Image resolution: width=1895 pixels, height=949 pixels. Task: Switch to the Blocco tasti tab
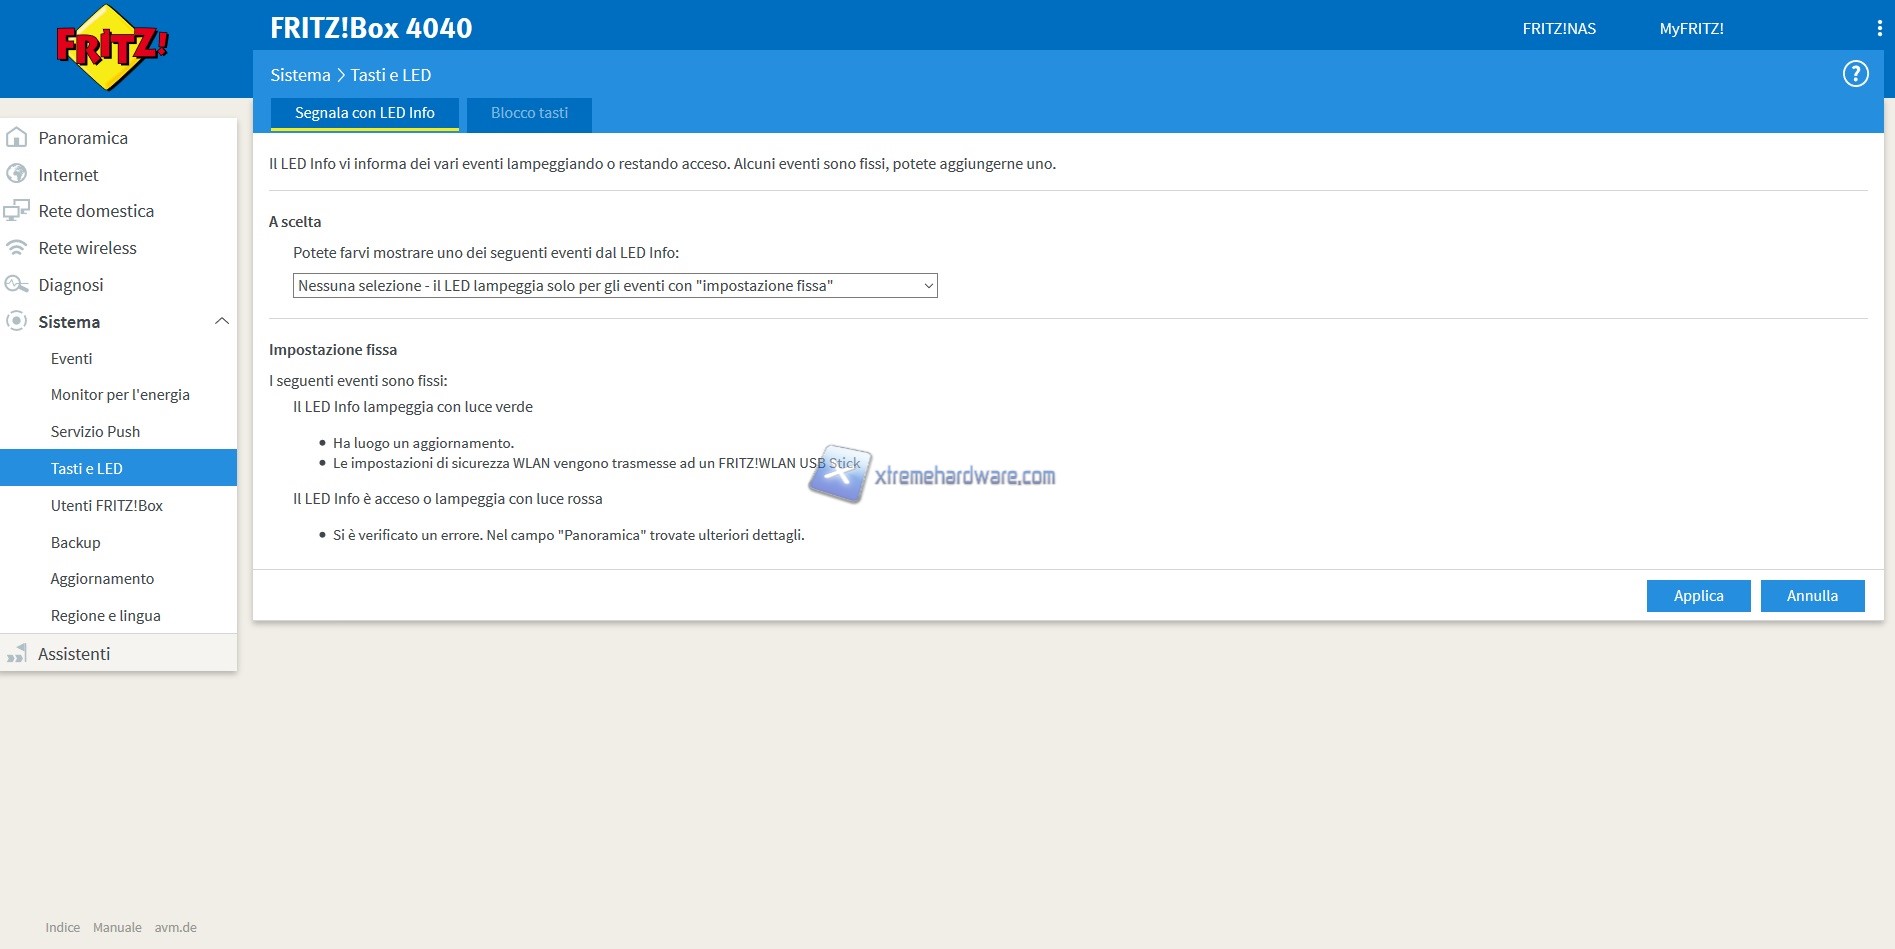529,114
